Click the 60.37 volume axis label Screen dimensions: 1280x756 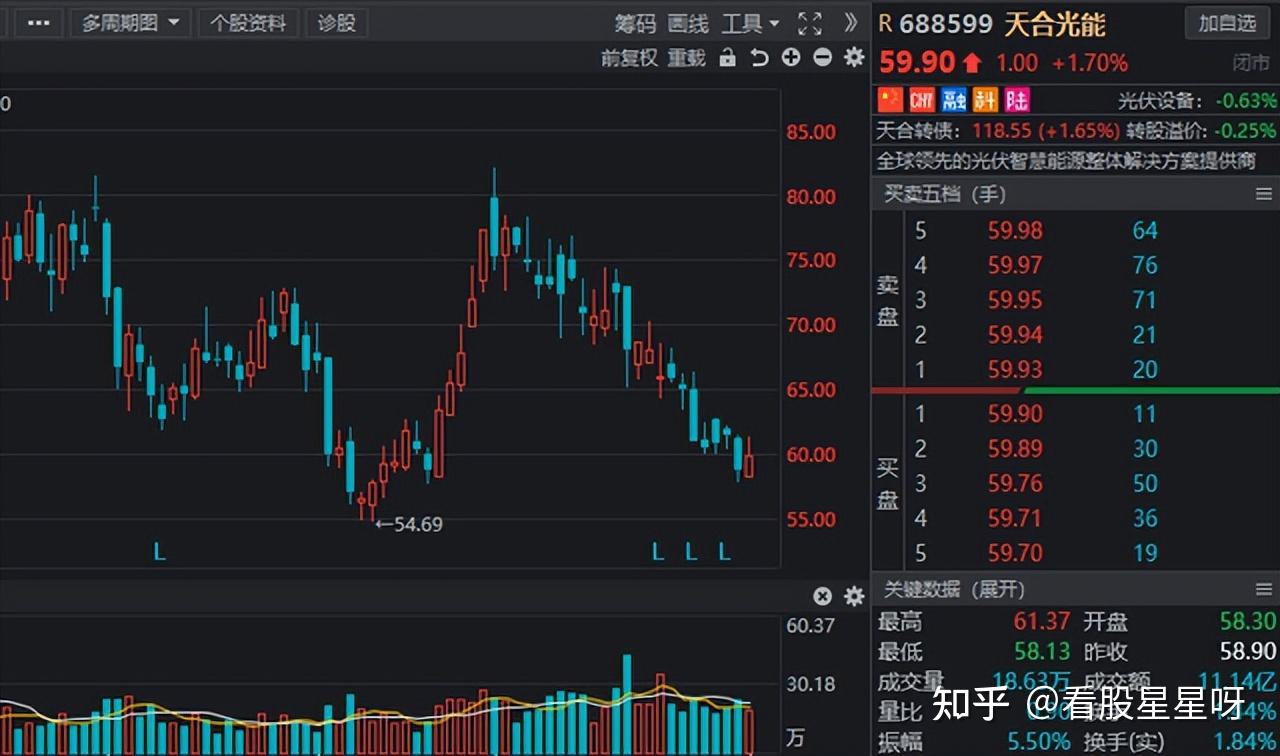pos(811,626)
